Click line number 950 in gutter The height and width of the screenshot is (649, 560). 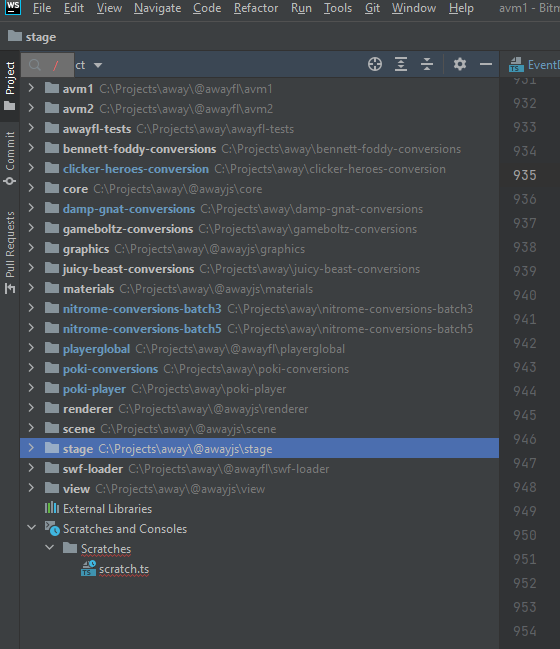pyautogui.click(x=525, y=535)
